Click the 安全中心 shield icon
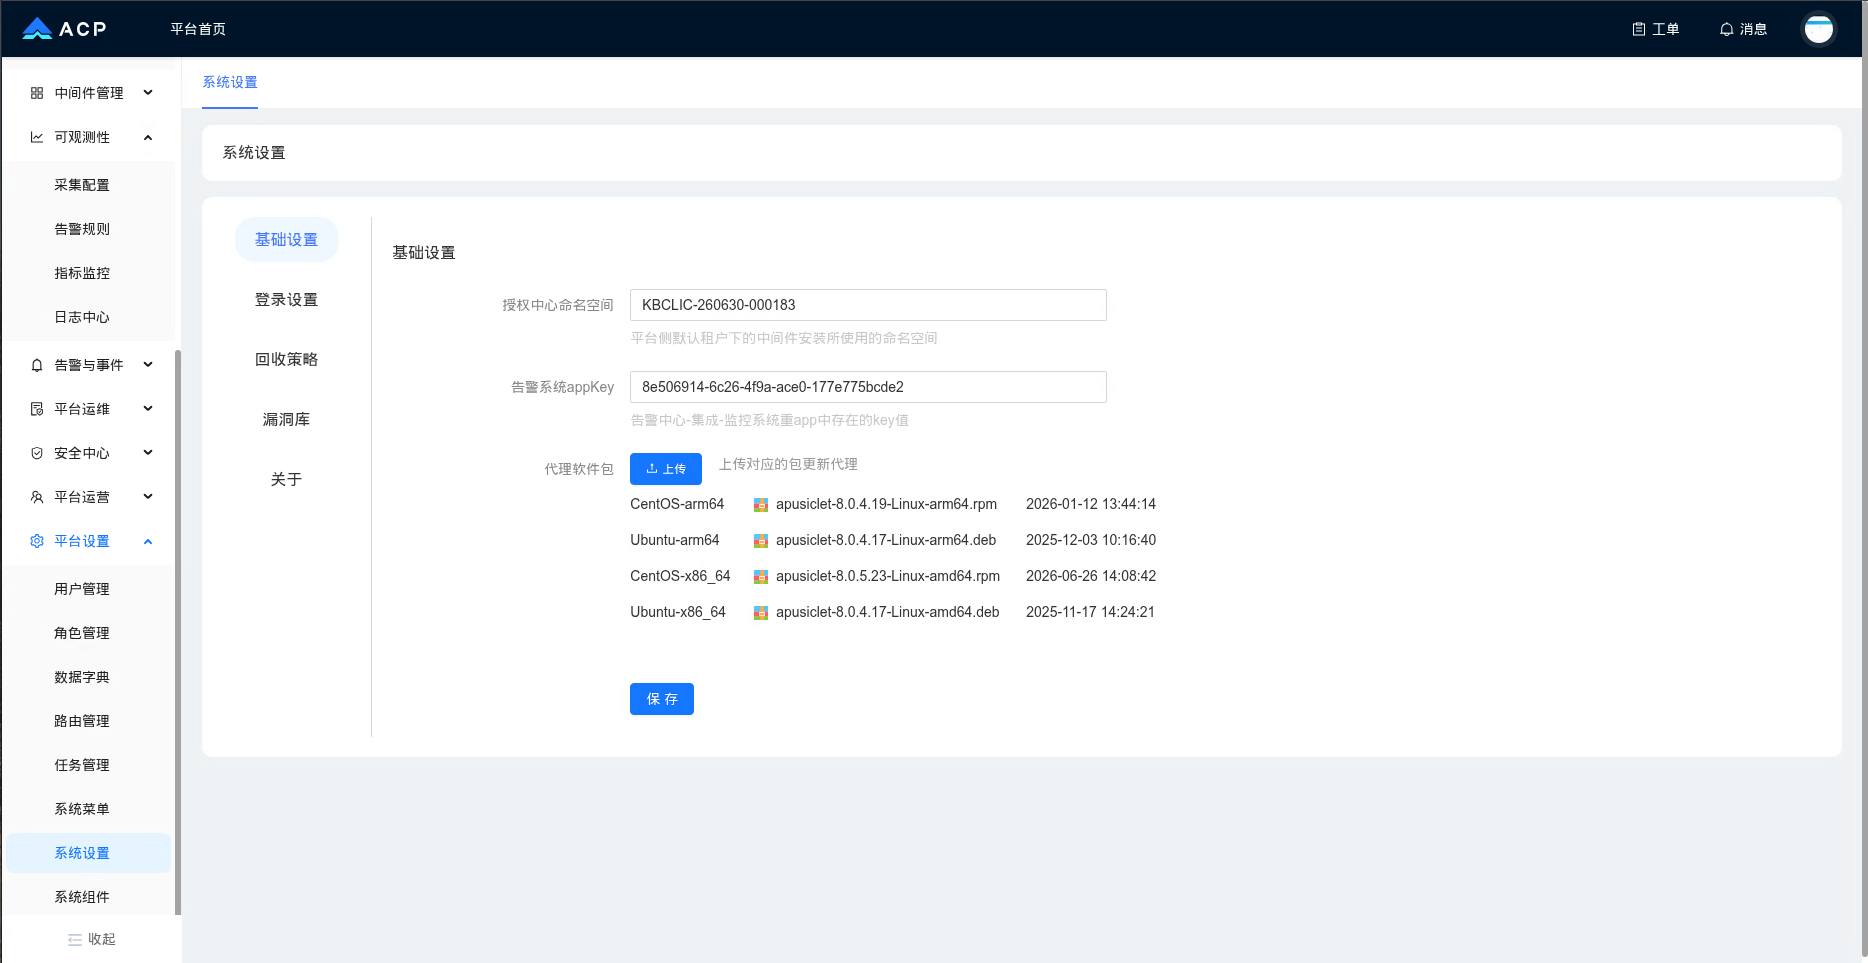 [37, 453]
